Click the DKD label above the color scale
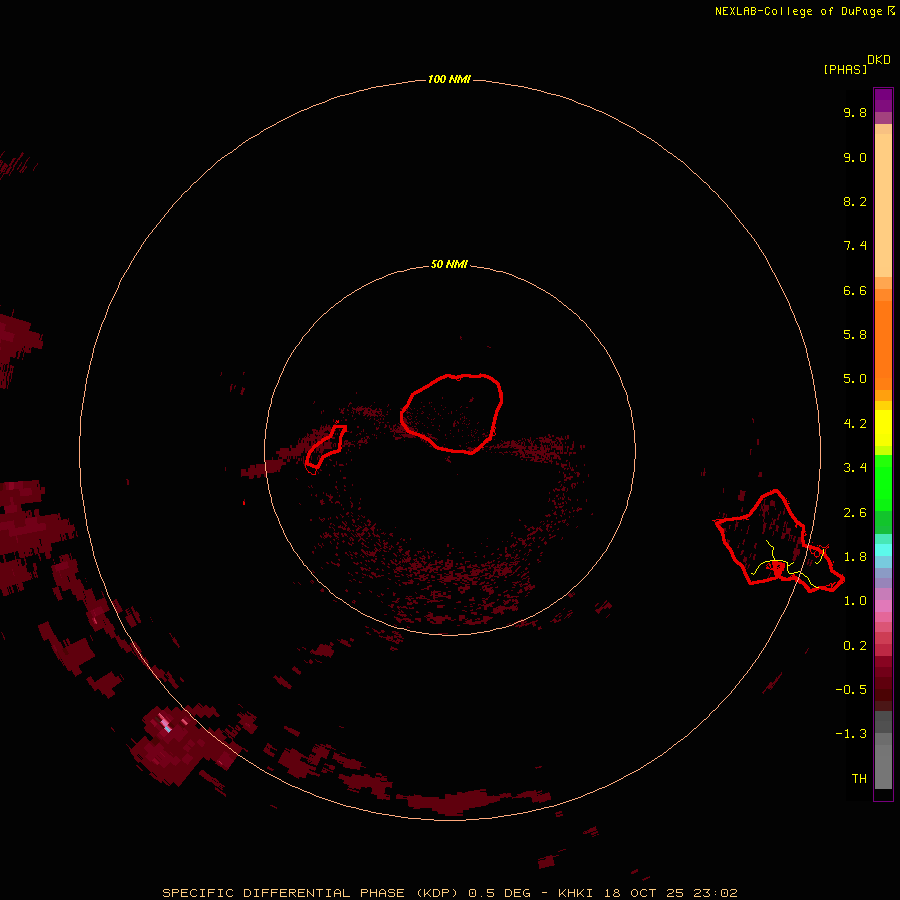 point(878,60)
